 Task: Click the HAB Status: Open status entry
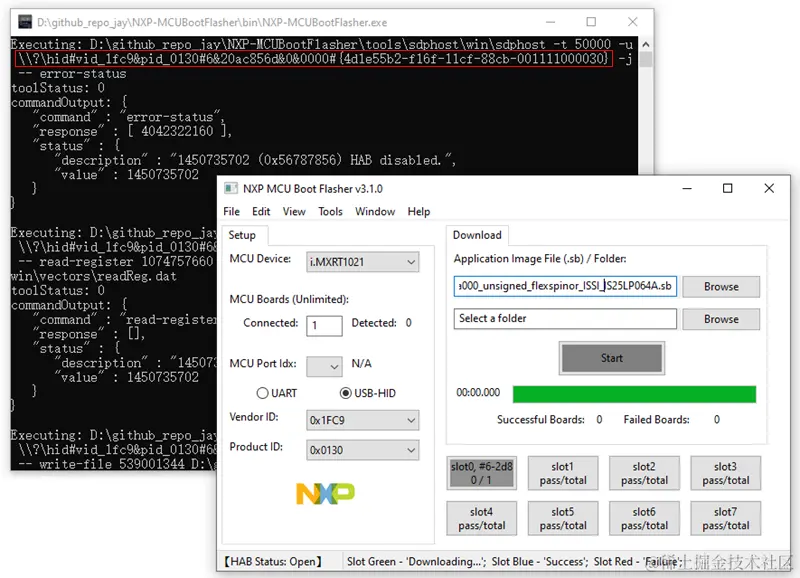point(273,562)
